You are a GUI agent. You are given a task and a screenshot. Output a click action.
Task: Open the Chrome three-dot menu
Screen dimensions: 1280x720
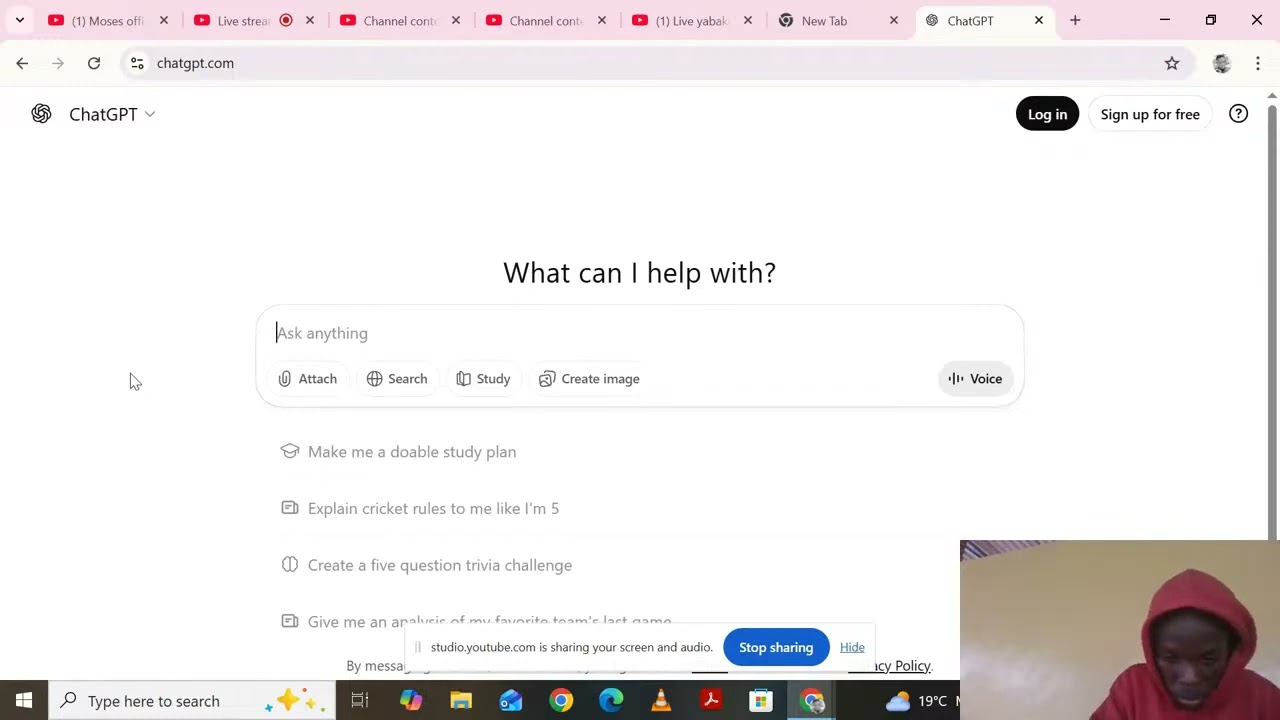1258,63
